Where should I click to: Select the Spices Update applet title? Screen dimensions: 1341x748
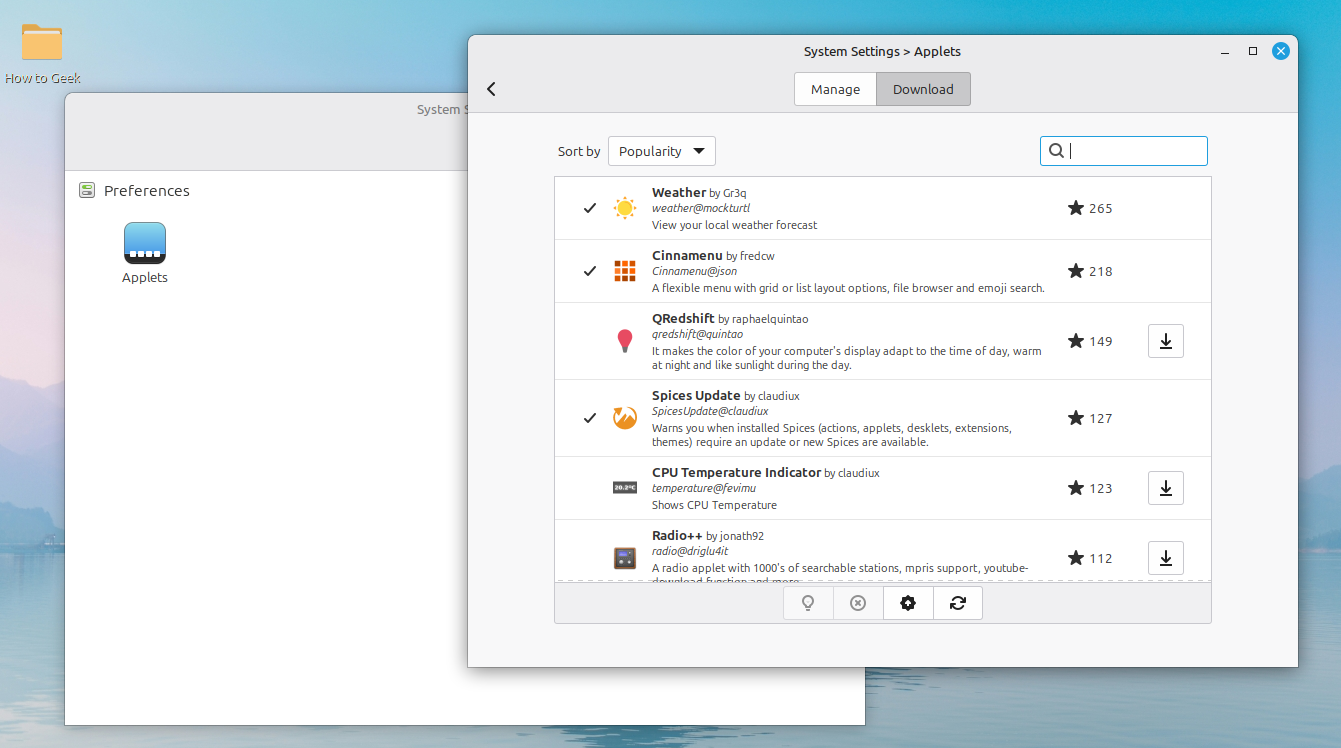coord(696,395)
